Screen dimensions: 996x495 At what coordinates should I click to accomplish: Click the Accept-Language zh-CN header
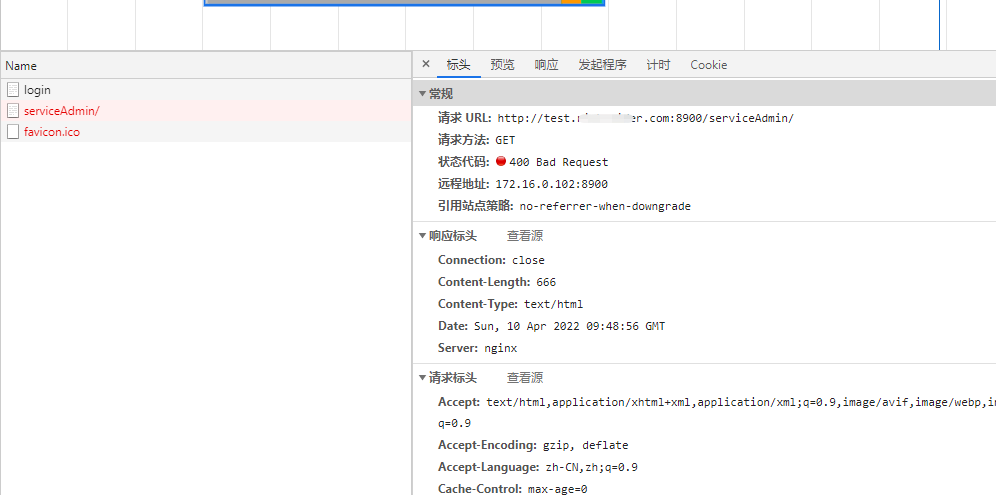pos(537,468)
